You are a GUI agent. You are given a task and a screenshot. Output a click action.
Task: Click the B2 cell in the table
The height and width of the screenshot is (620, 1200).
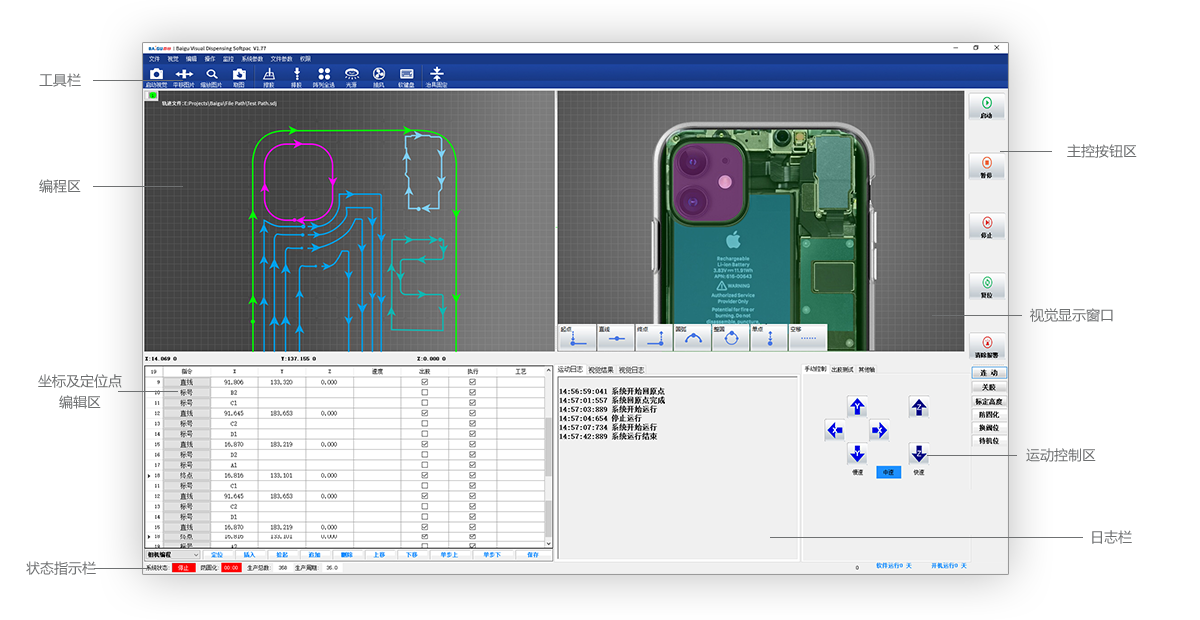234,393
